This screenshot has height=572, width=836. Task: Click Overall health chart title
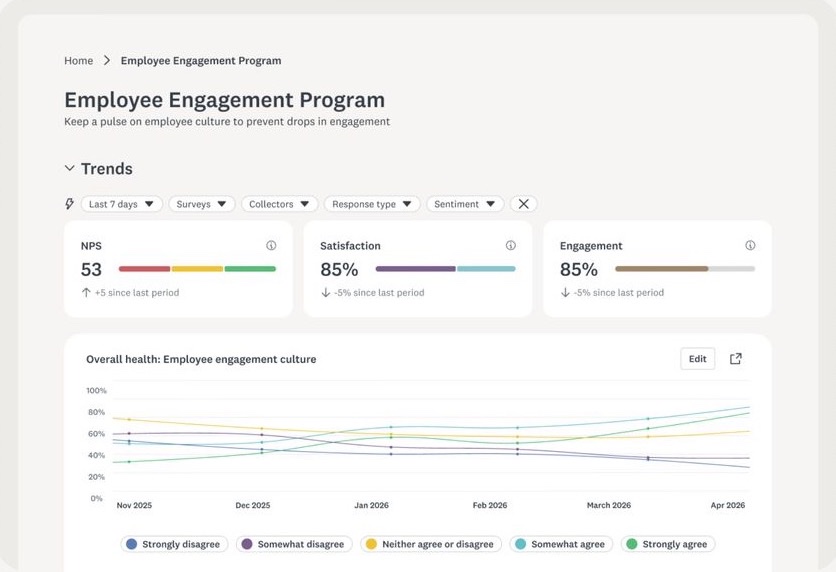click(x=201, y=359)
